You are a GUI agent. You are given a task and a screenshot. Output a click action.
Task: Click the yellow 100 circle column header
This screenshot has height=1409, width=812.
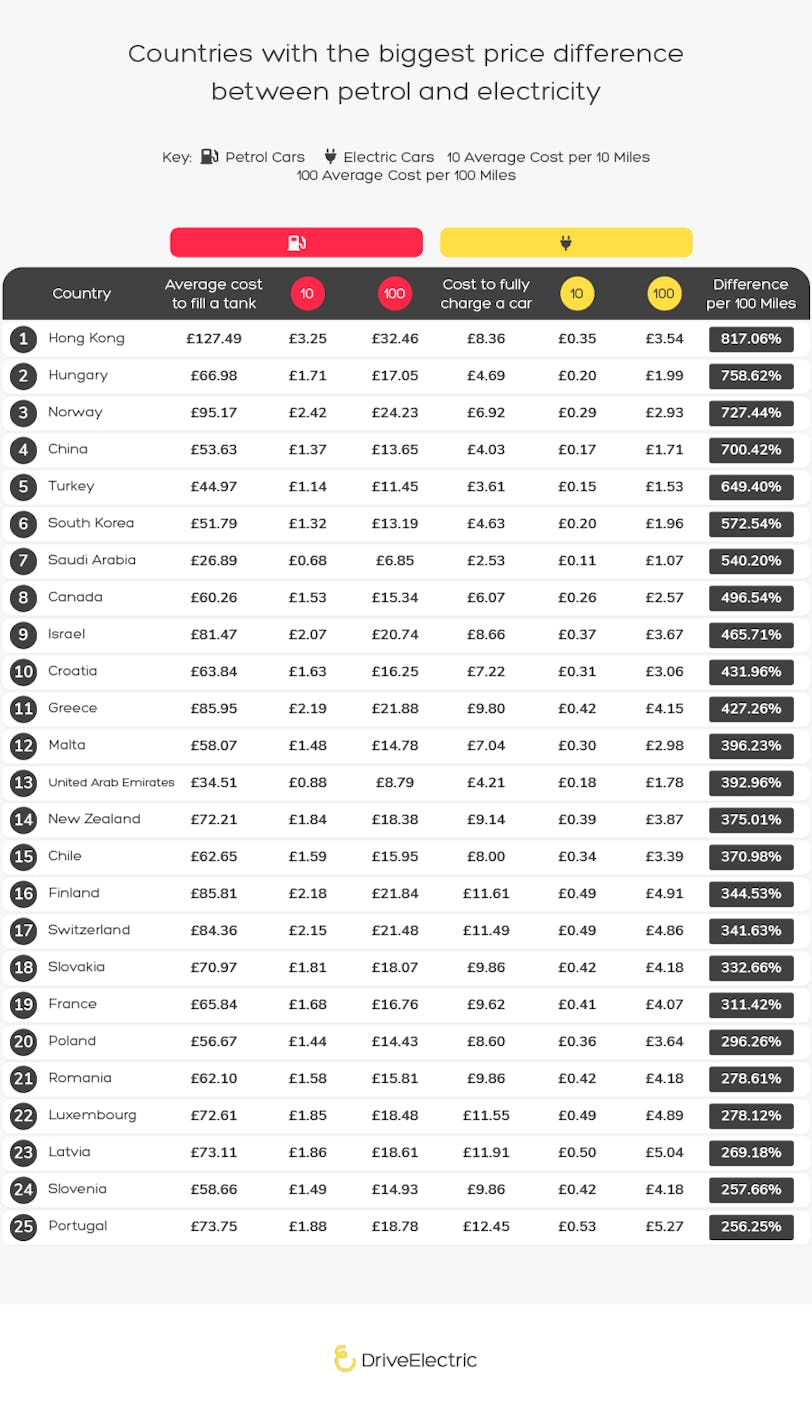click(x=664, y=294)
